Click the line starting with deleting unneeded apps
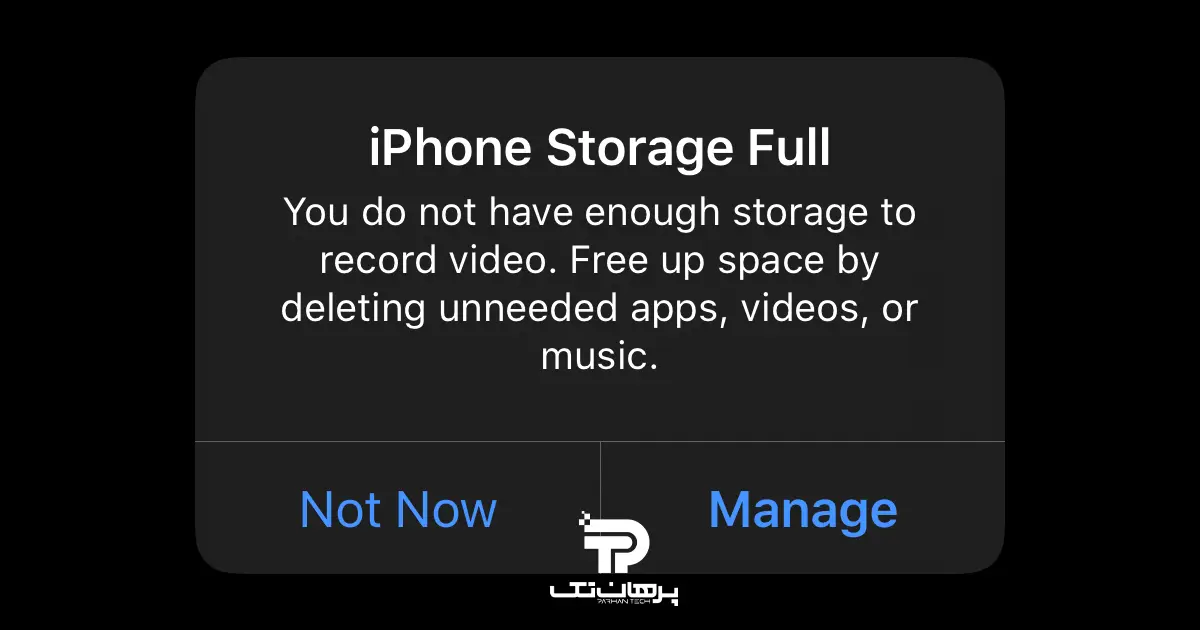The image size is (1200, 630). click(x=600, y=308)
